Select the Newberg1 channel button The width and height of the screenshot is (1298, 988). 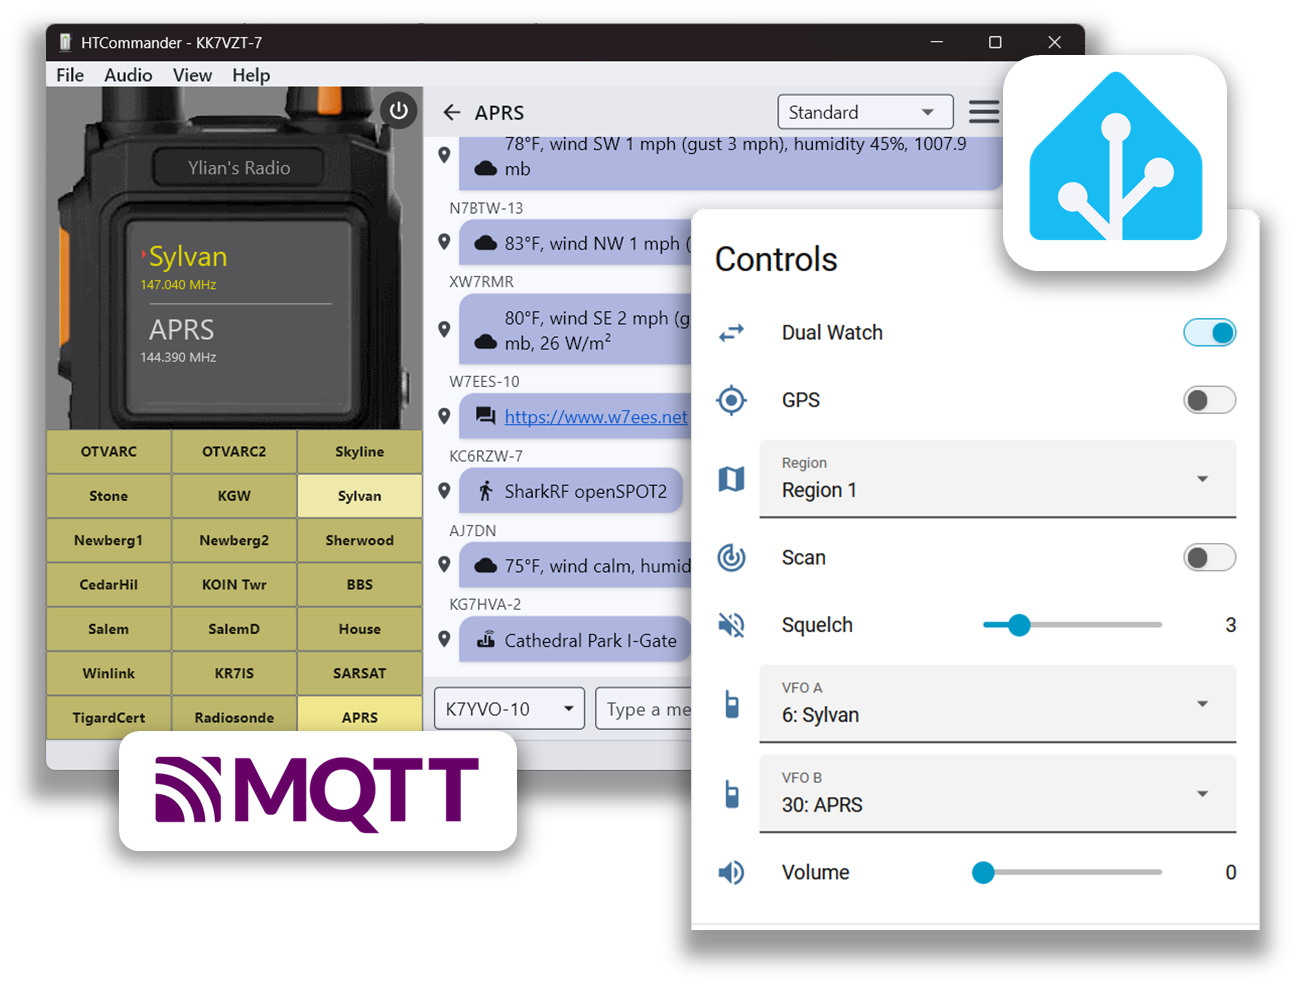[109, 540]
